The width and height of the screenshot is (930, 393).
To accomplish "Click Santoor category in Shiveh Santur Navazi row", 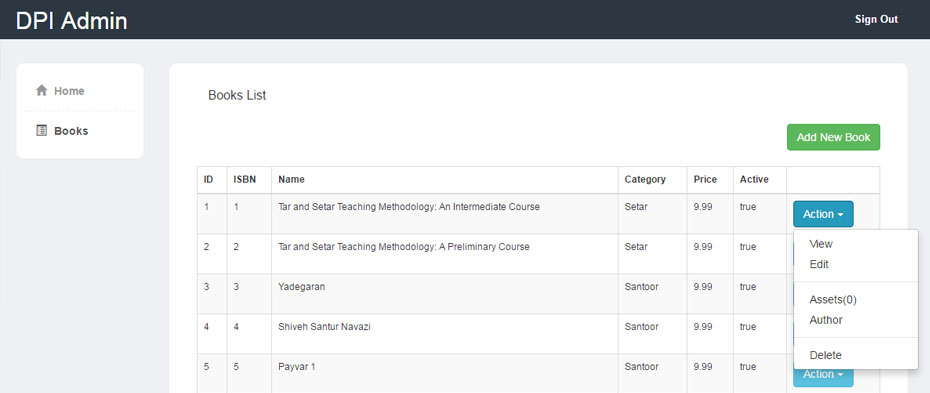I will (x=641, y=327).
